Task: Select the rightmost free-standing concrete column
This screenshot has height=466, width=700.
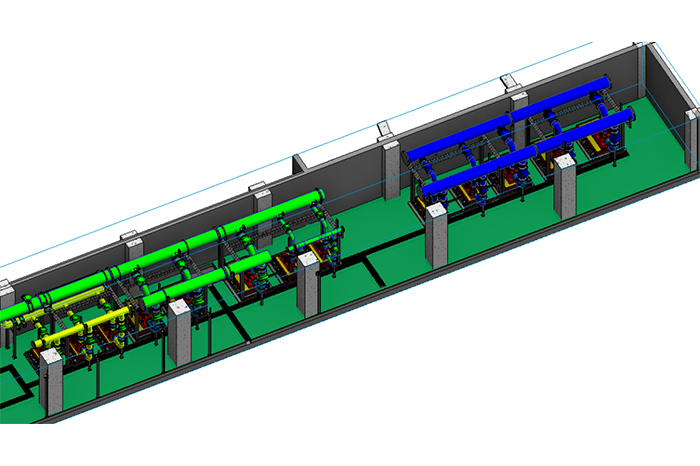Action: (565, 186)
